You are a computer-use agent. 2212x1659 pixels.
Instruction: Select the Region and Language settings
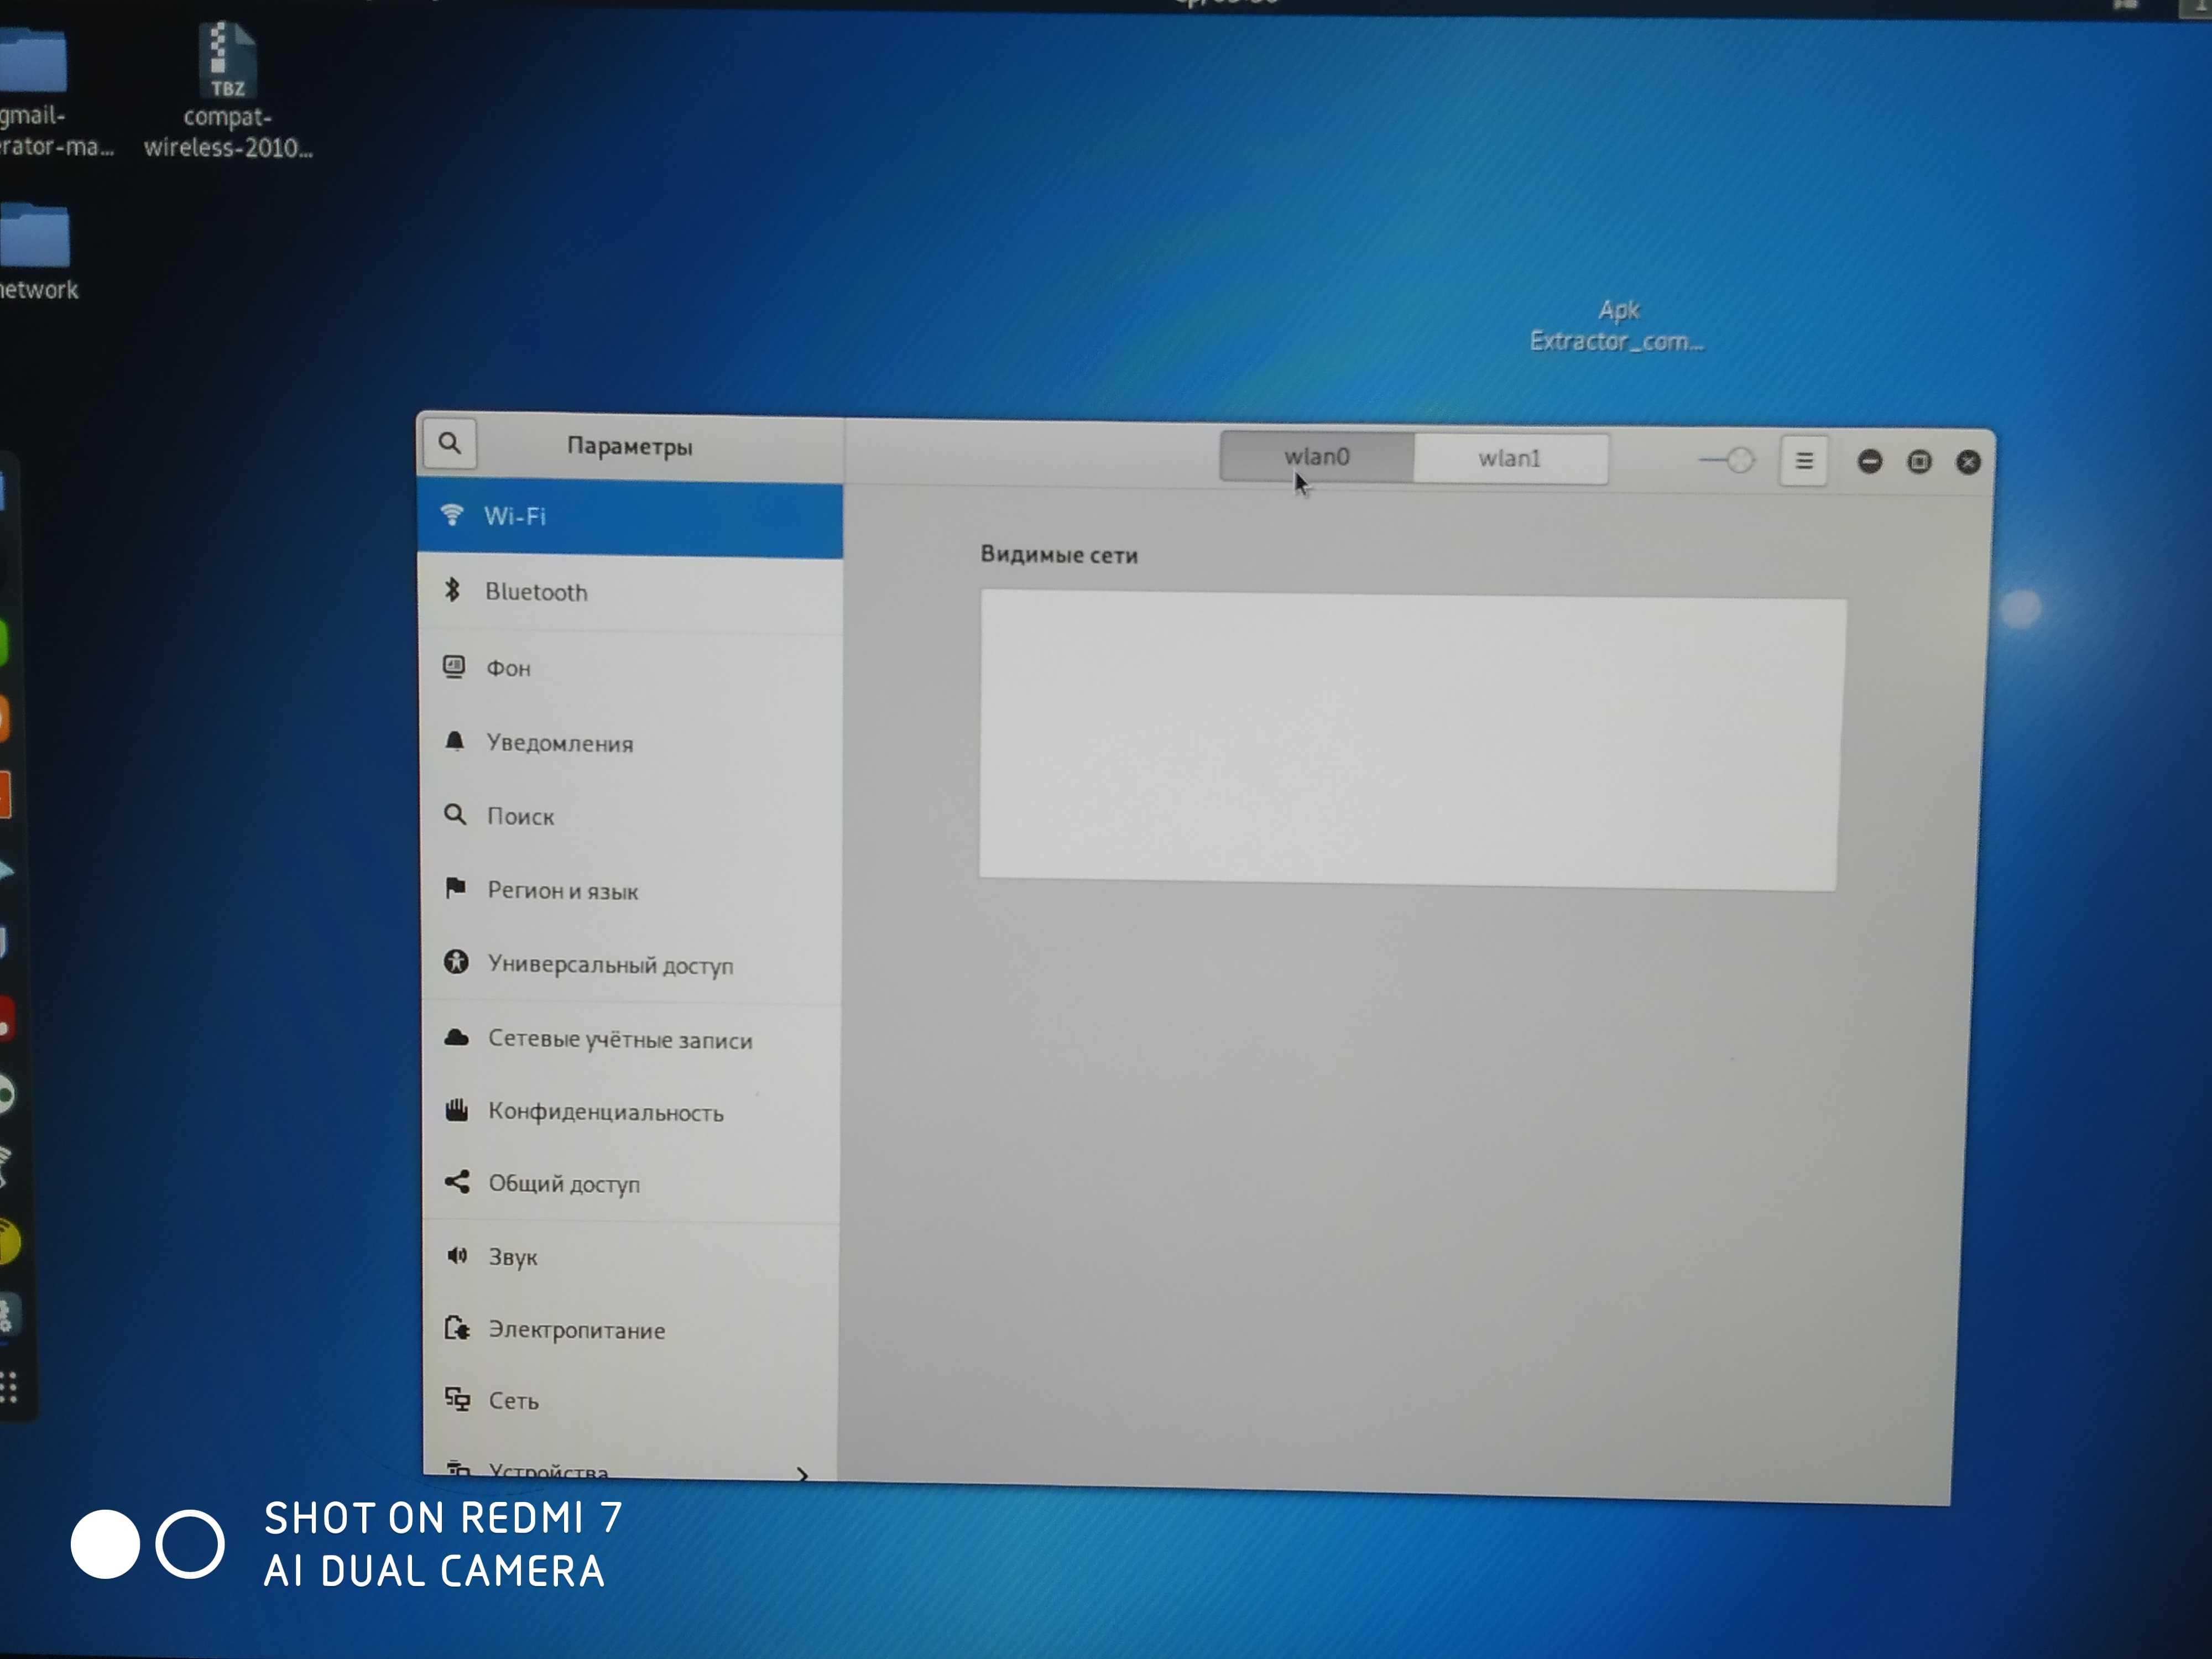(x=561, y=889)
